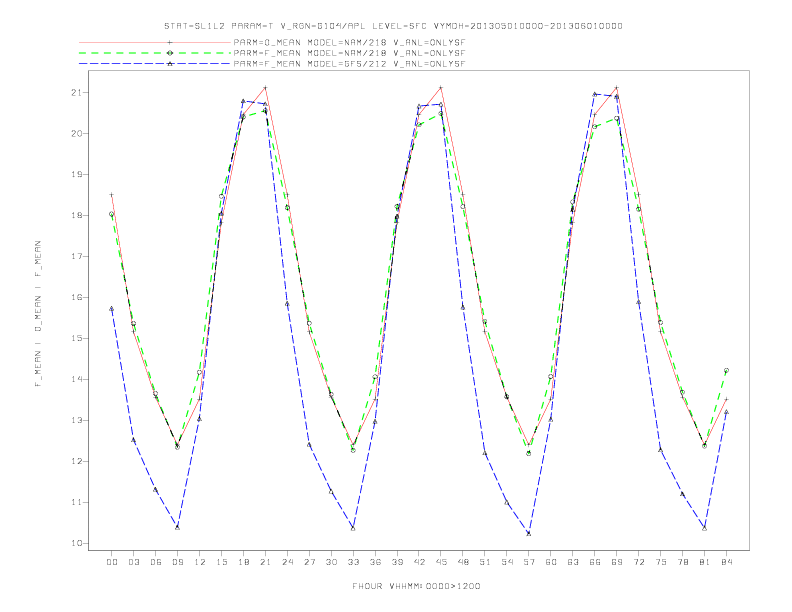Click the y-axis tick label 20
The width and height of the screenshot is (792, 612).
tap(76, 133)
